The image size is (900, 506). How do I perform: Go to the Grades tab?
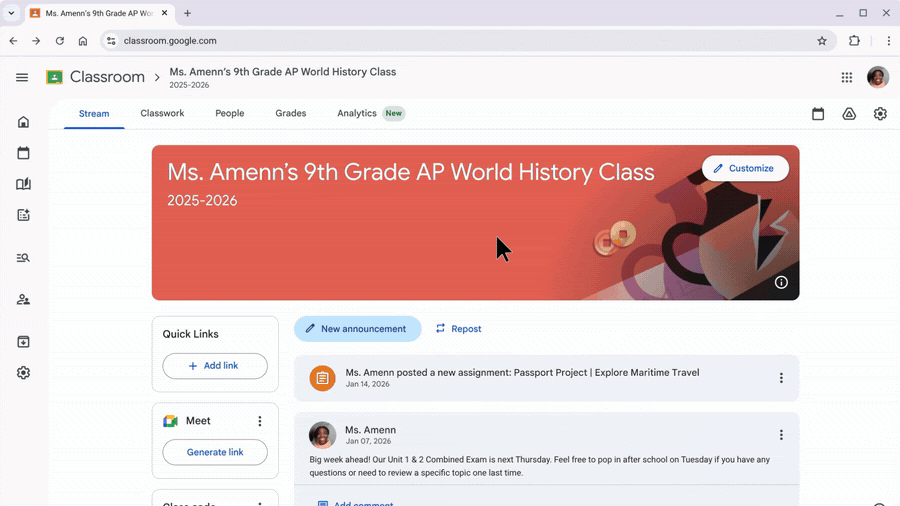(291, 113)
